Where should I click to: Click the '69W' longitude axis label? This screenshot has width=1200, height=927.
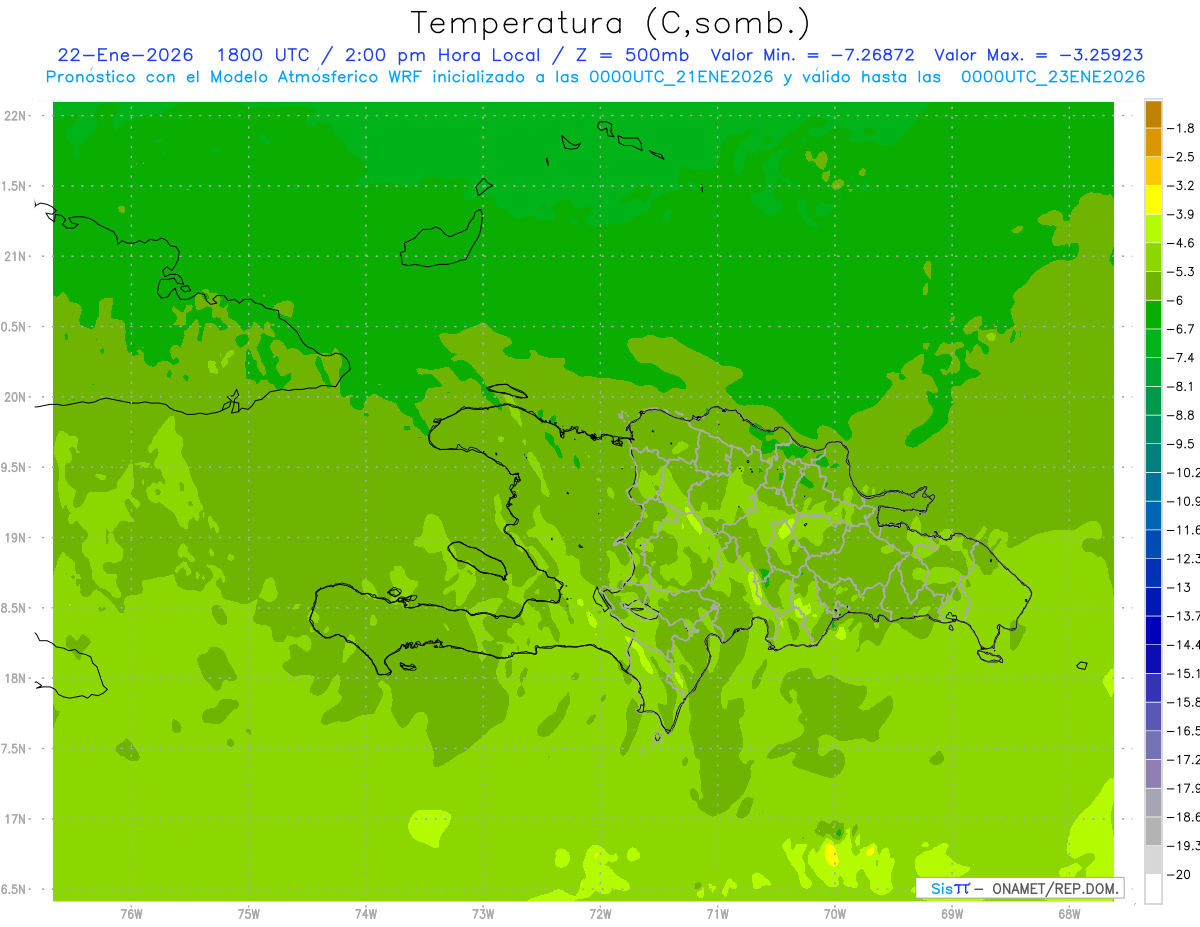952,912
